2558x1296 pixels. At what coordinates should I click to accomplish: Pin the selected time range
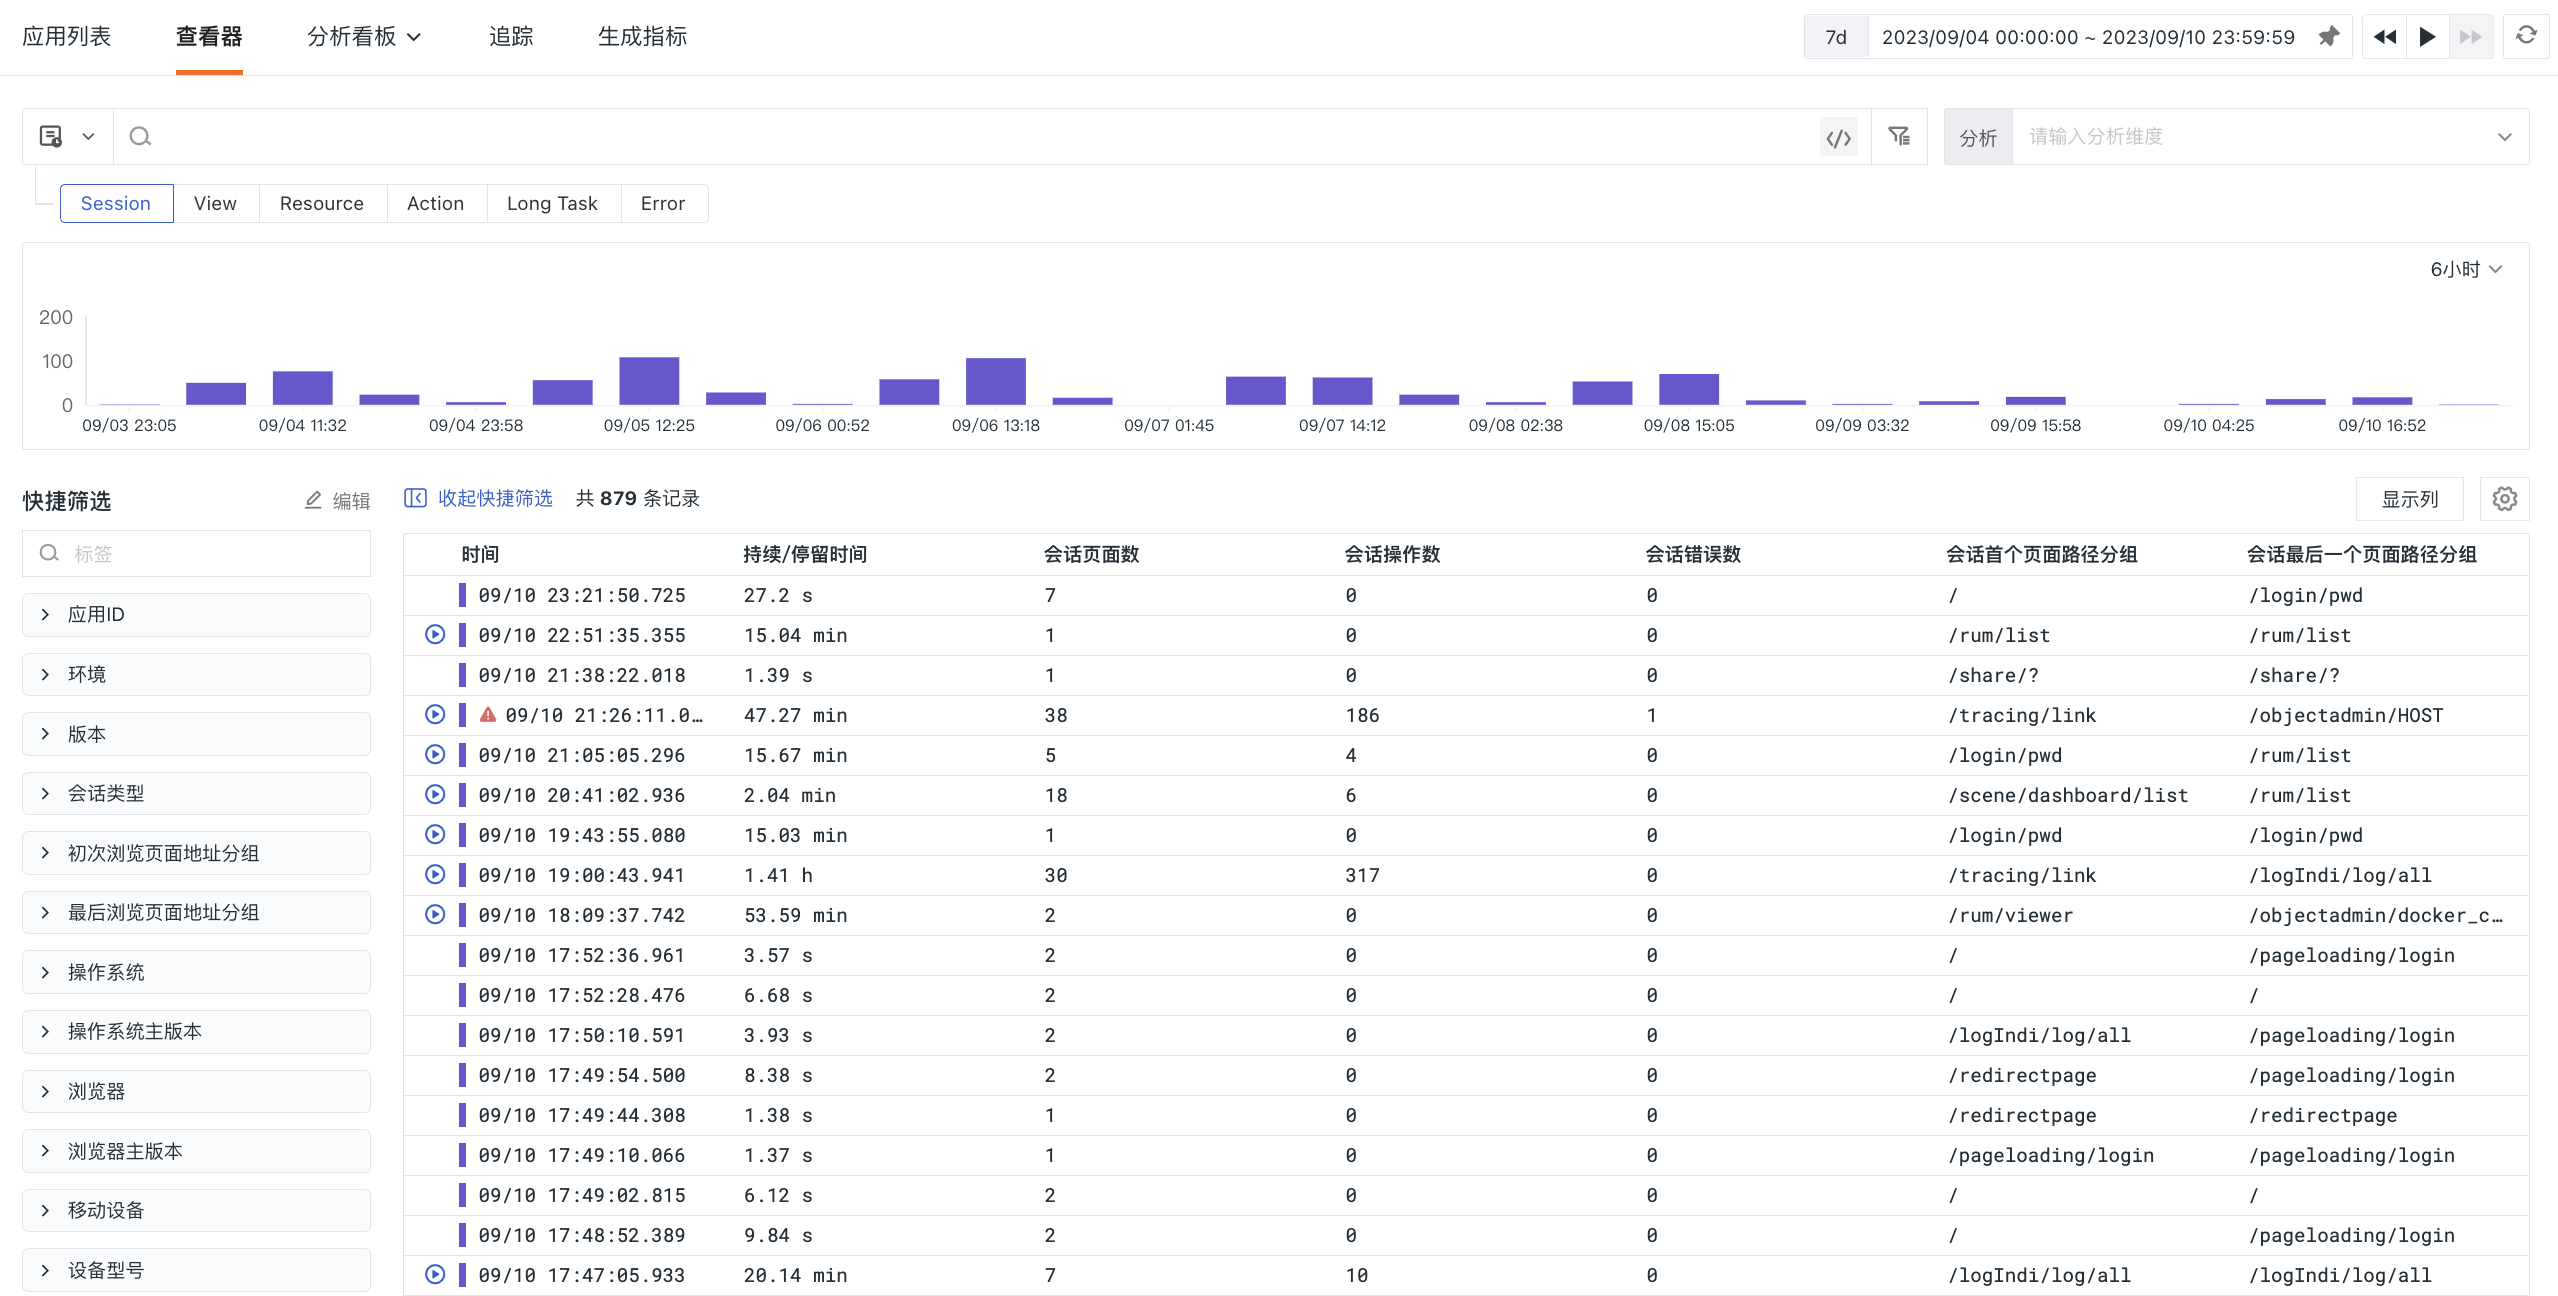pyautogui.click(x=2329, y=37)
